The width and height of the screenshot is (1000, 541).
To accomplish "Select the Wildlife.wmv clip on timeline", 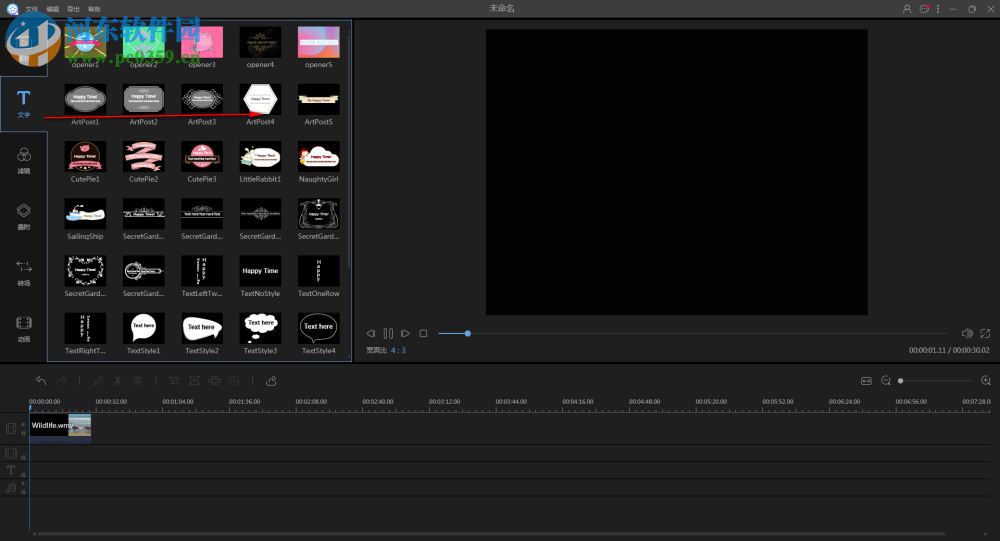I will [60, 426].
